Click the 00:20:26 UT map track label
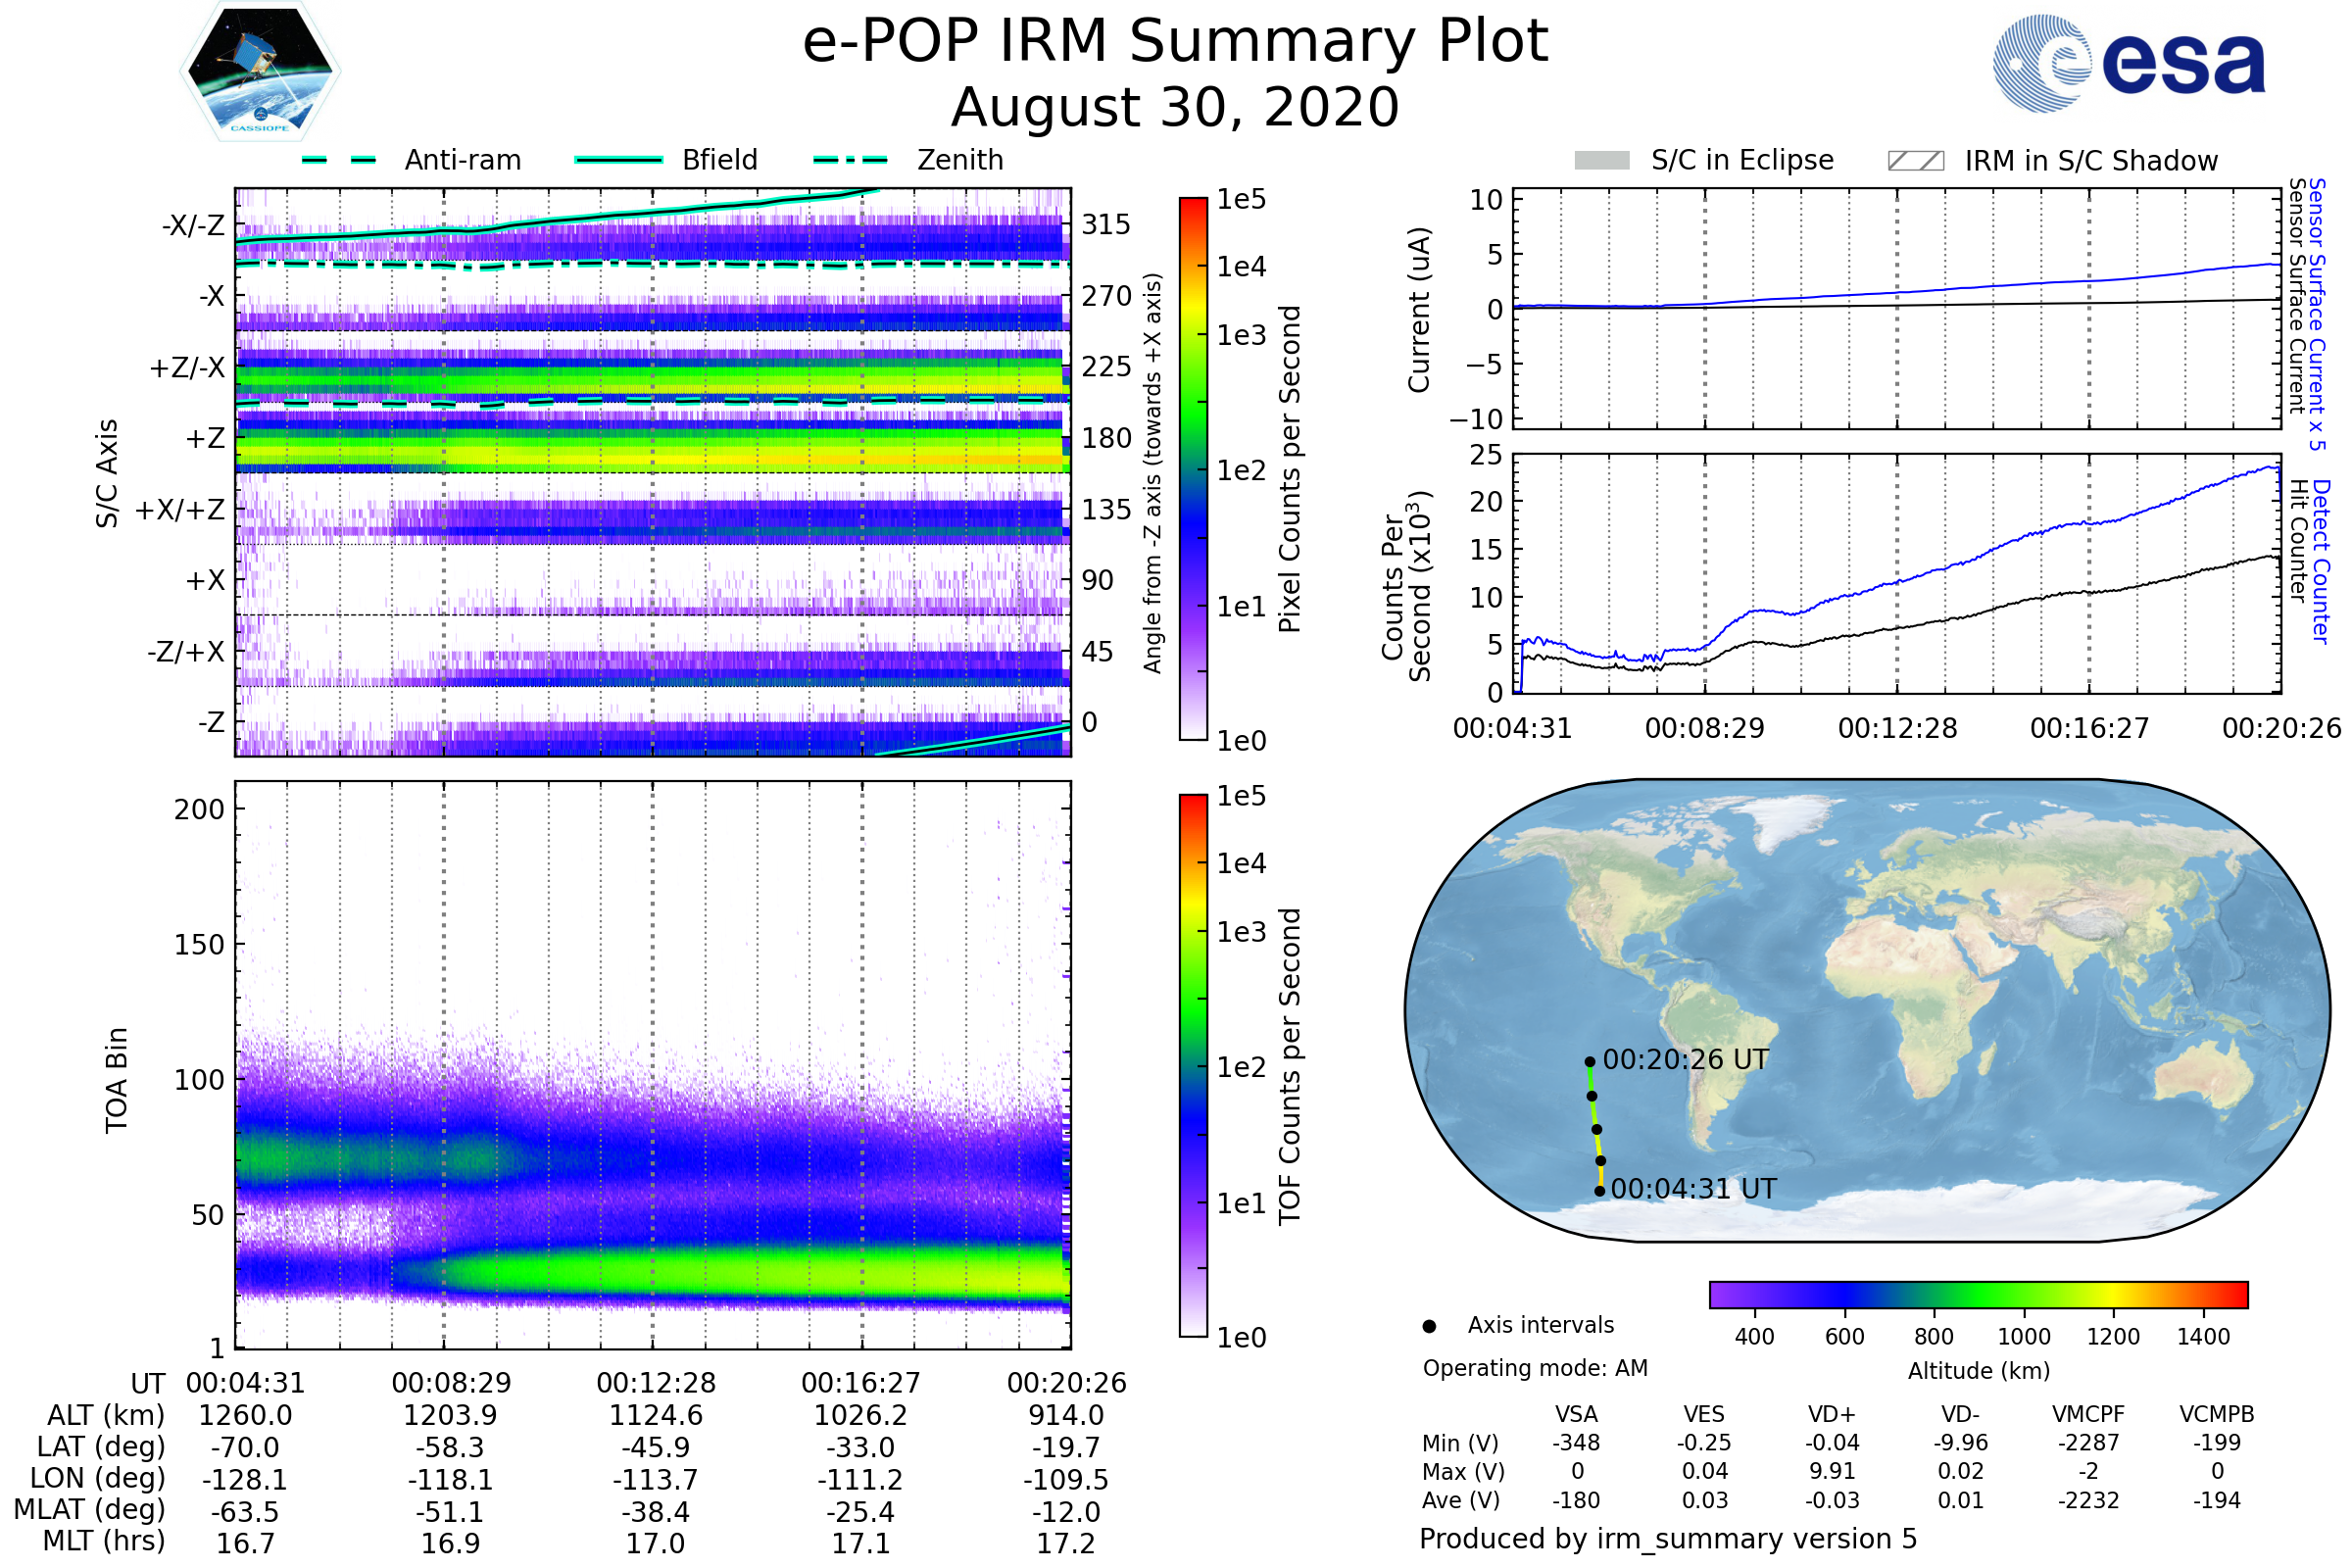This screenshot has width=2352, height=1568. pyautogui.click(x=1685, y=1059)
